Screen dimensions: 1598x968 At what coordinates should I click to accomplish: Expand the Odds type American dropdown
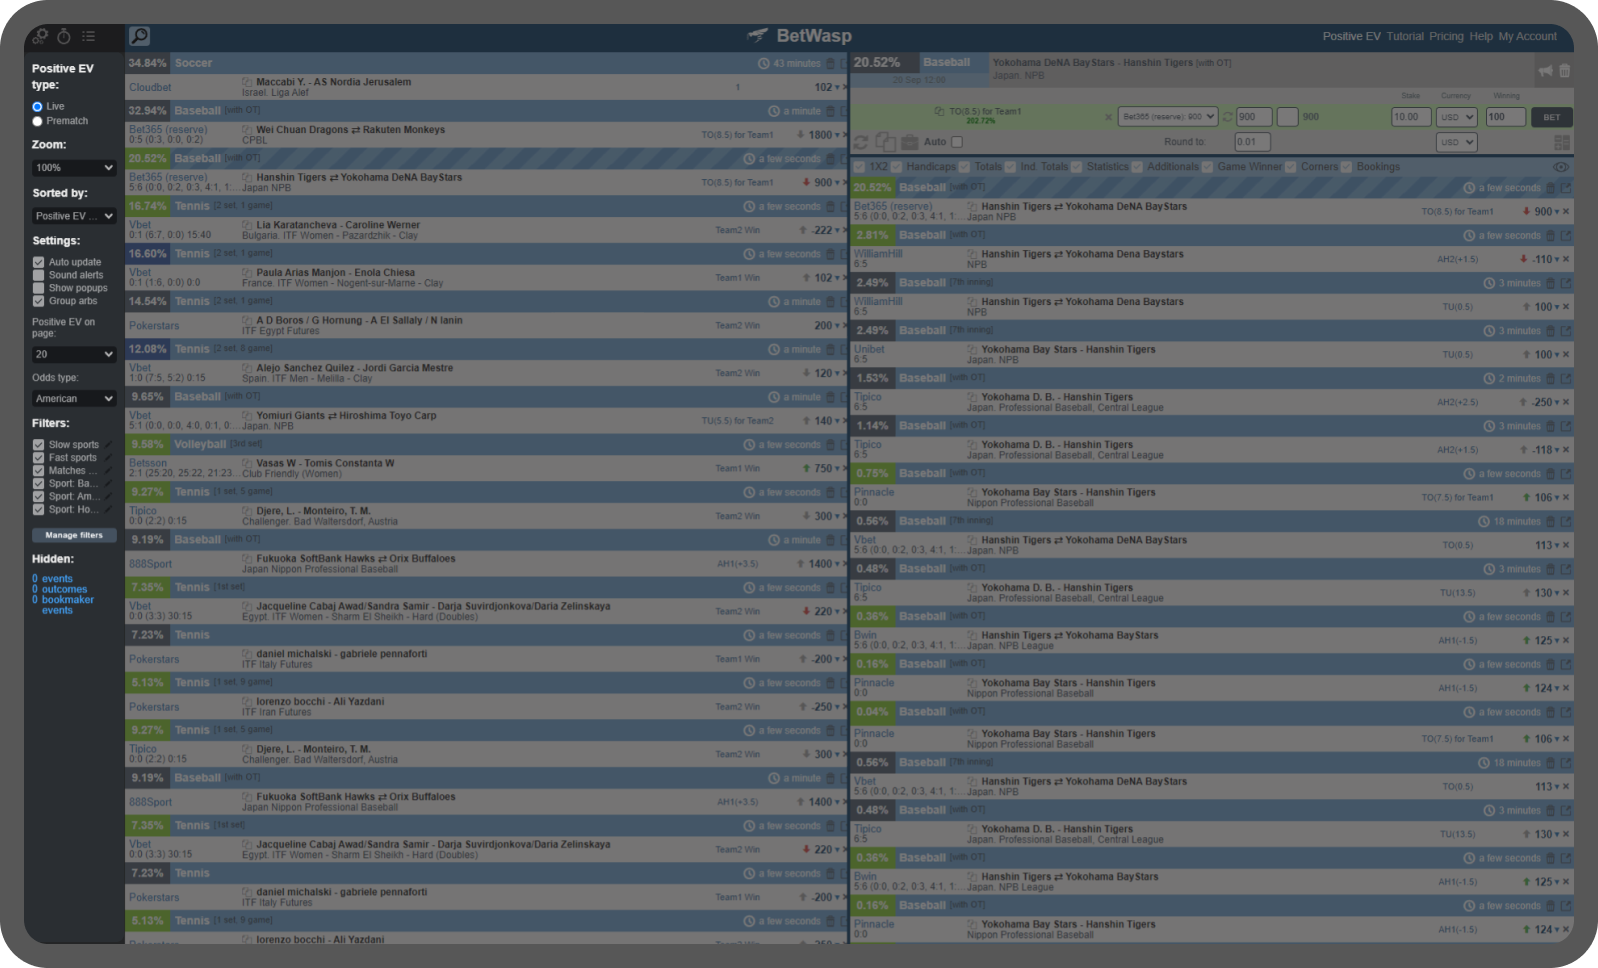coord(74,398)
